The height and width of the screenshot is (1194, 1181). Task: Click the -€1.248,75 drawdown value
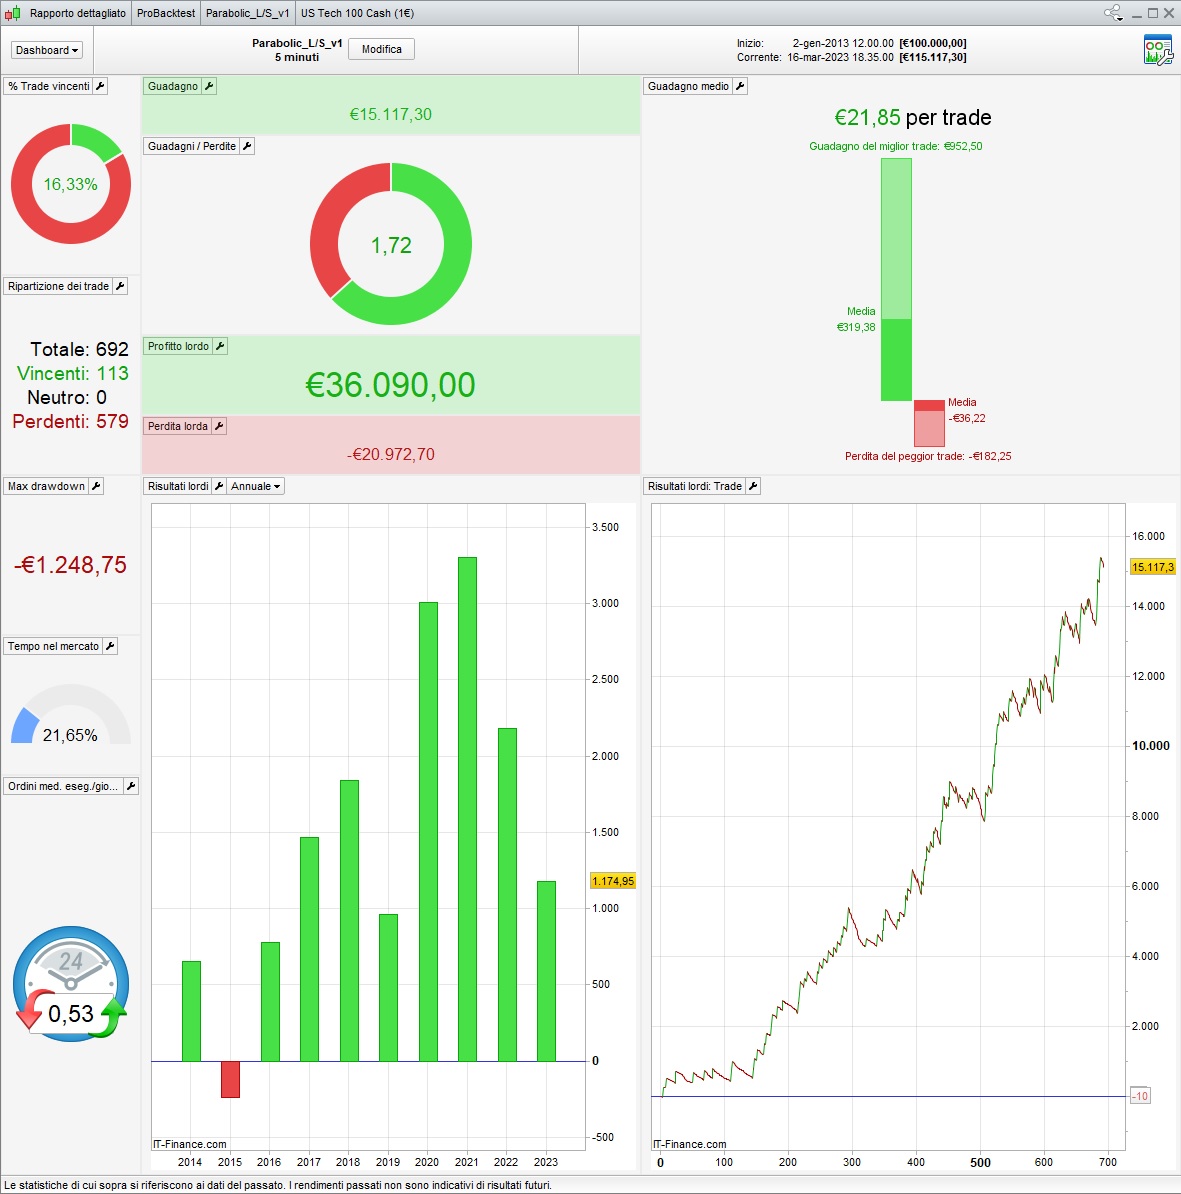pos(70,565)
